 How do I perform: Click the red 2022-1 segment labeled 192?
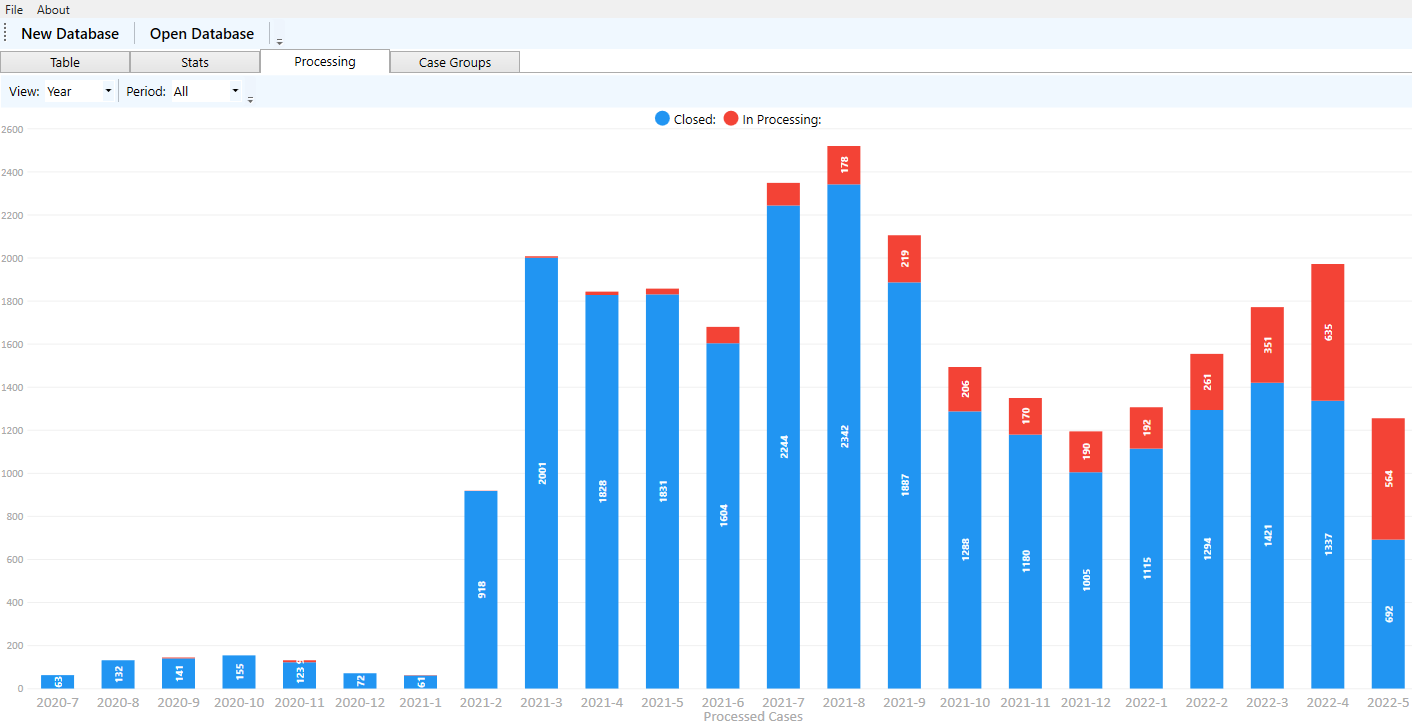[x=1146, y=428]
